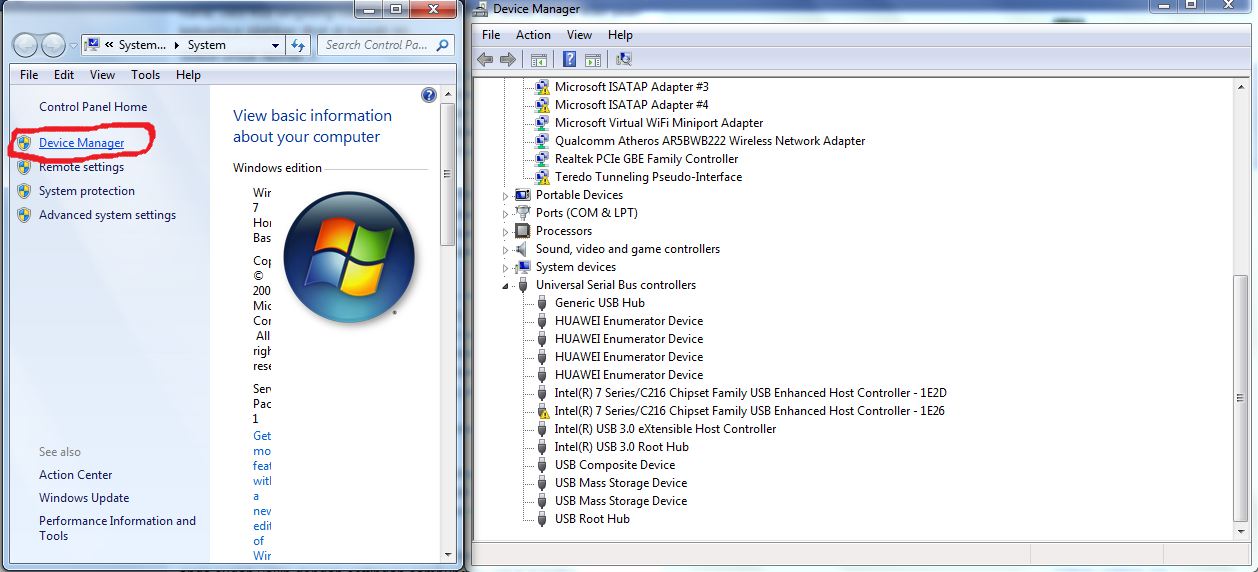Click the USB Root Hub device icon

point(542,519)
